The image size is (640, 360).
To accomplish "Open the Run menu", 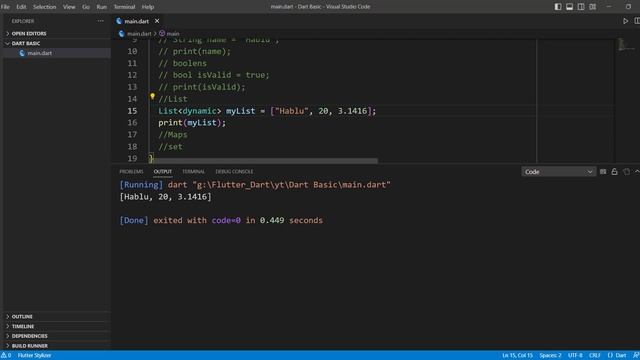I will tap(102, 7).
